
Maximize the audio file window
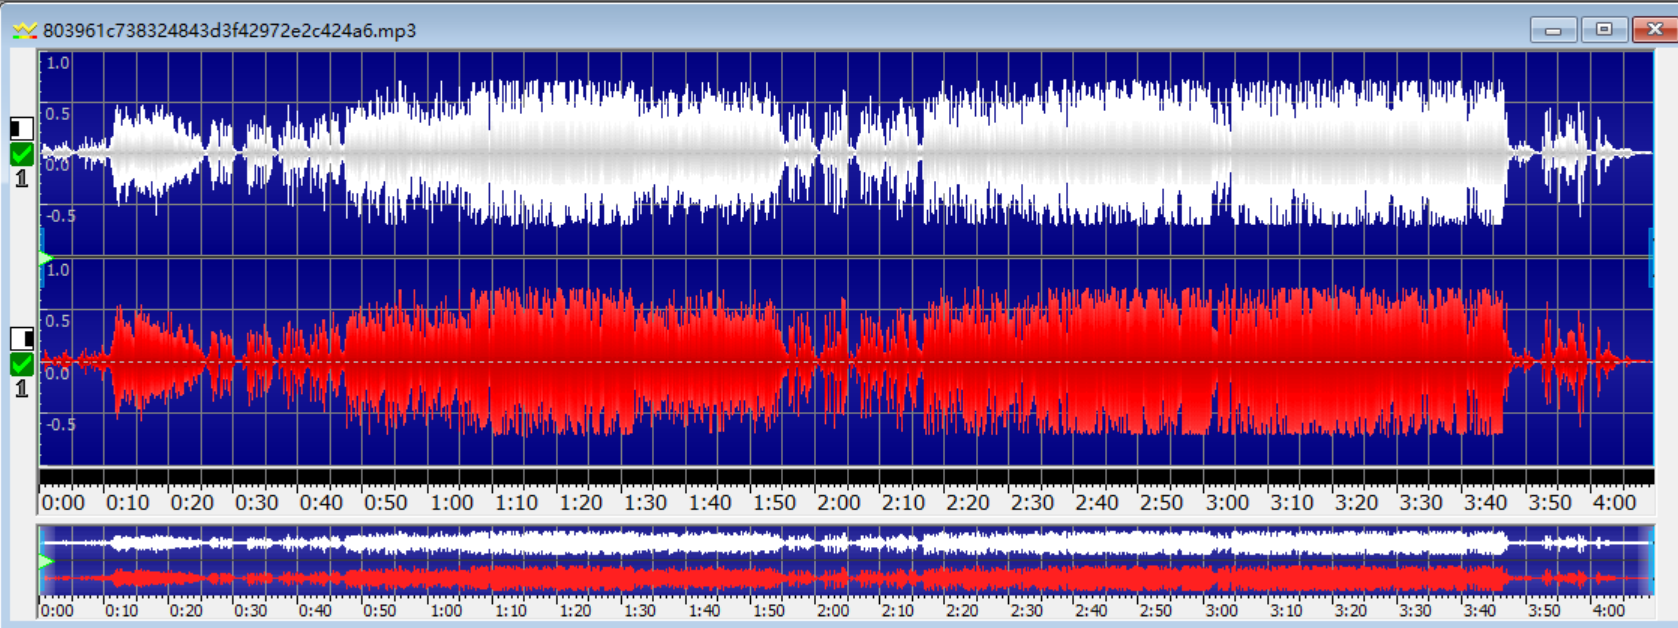(1604, 30)
